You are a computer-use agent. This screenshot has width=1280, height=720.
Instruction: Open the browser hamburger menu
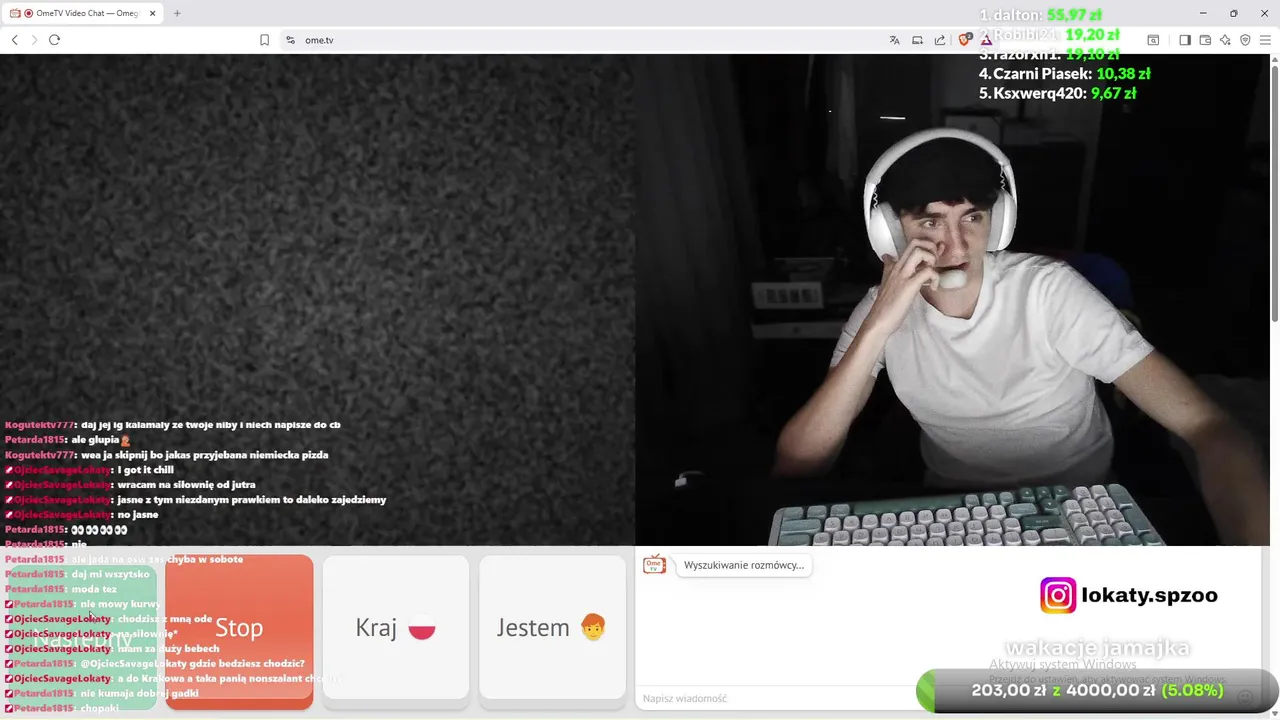1265,40
